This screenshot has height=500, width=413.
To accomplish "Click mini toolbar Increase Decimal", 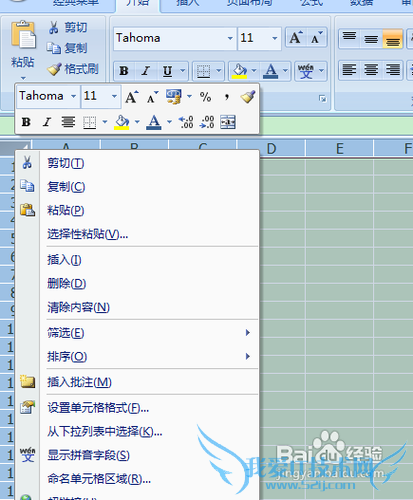I will (x=186, y=122).
